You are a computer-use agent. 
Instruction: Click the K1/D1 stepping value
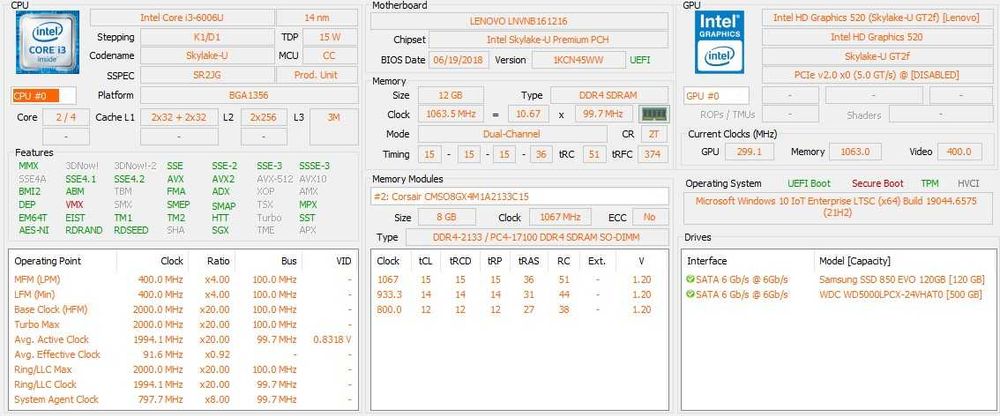point(207,37)
